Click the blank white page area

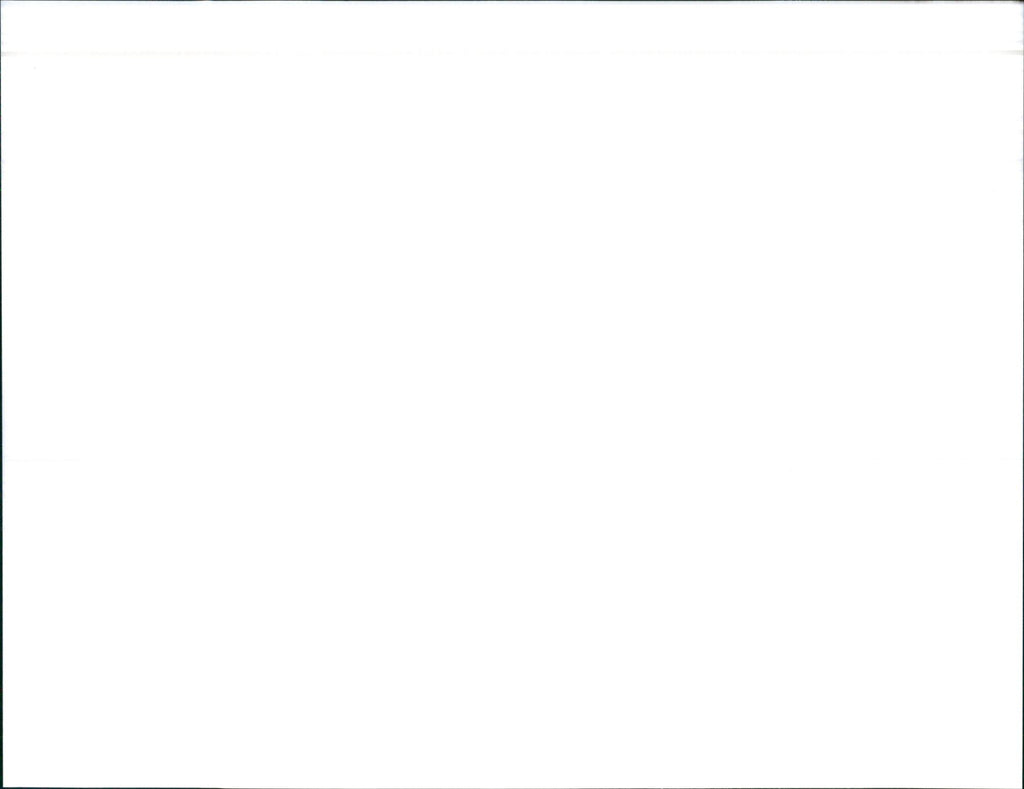tap(512, 421)
